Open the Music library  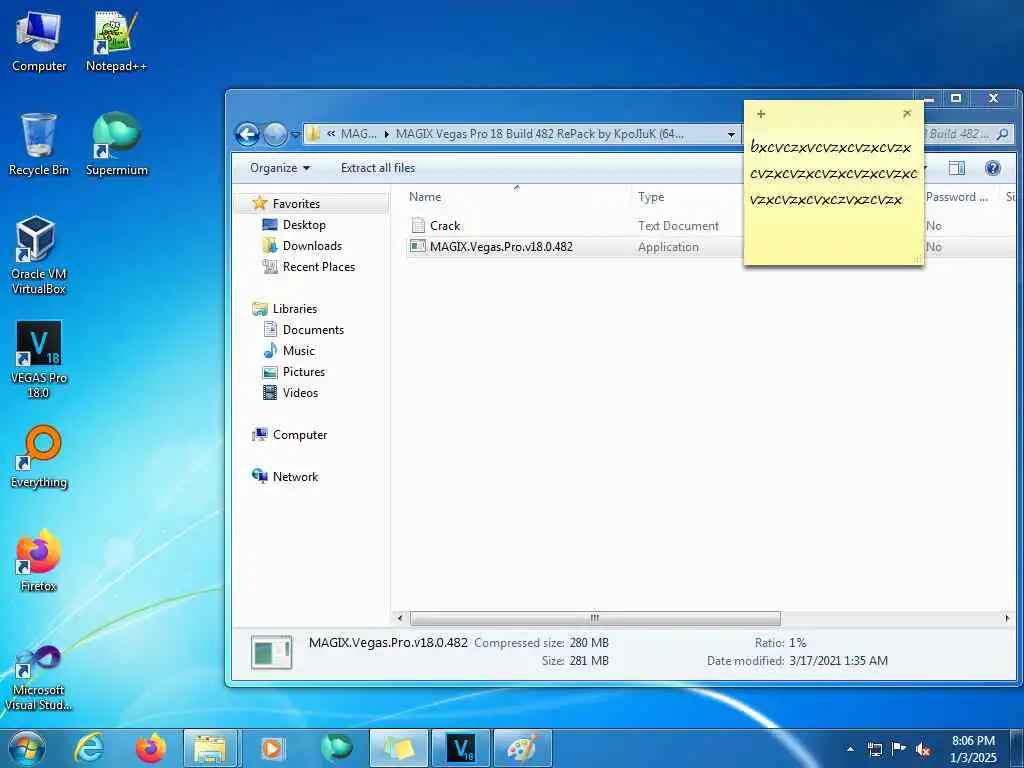click(298, 351)
